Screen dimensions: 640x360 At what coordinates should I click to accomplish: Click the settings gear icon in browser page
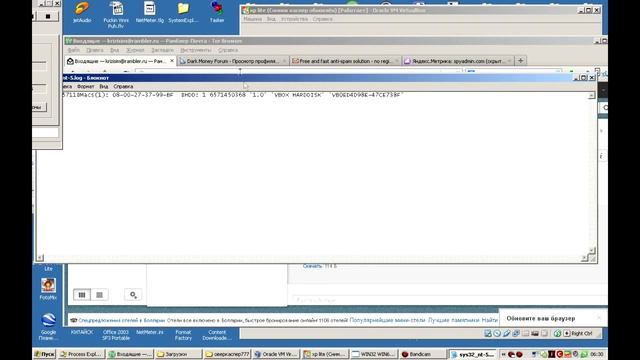[x=133, y=295]
